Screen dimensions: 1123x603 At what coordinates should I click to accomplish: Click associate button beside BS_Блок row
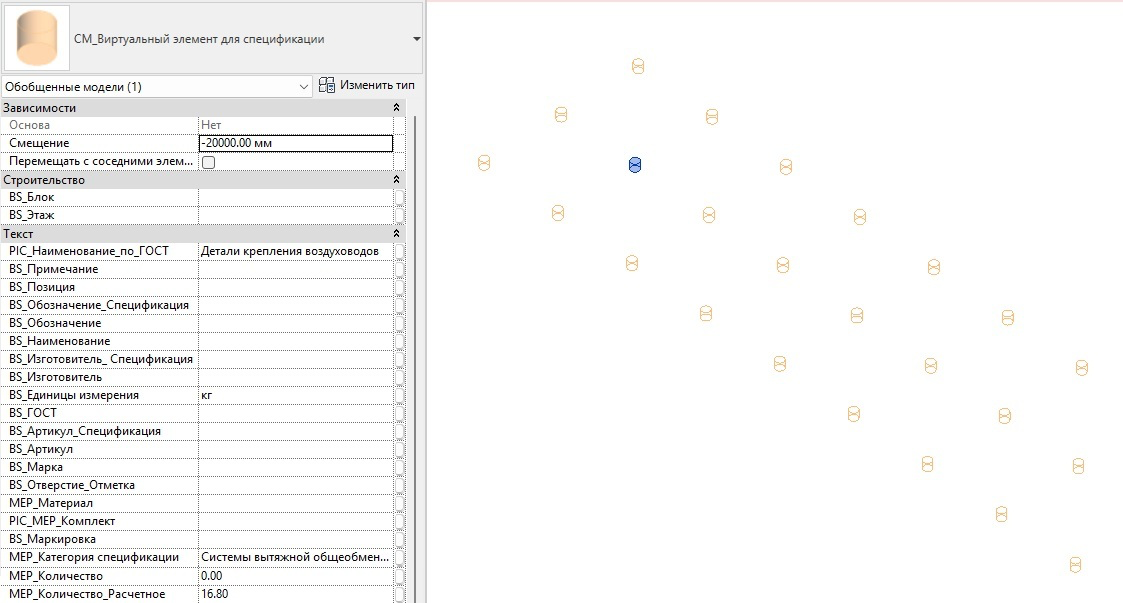coord(399,197)
